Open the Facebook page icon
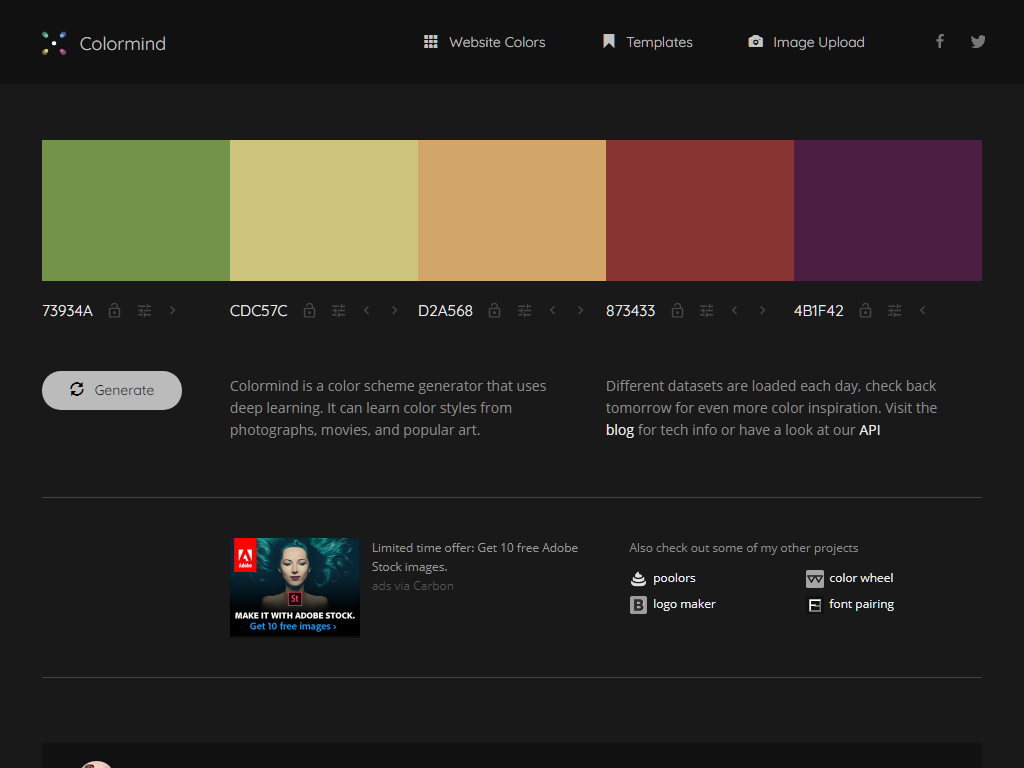1024x768 pixels. coord(940,42)
